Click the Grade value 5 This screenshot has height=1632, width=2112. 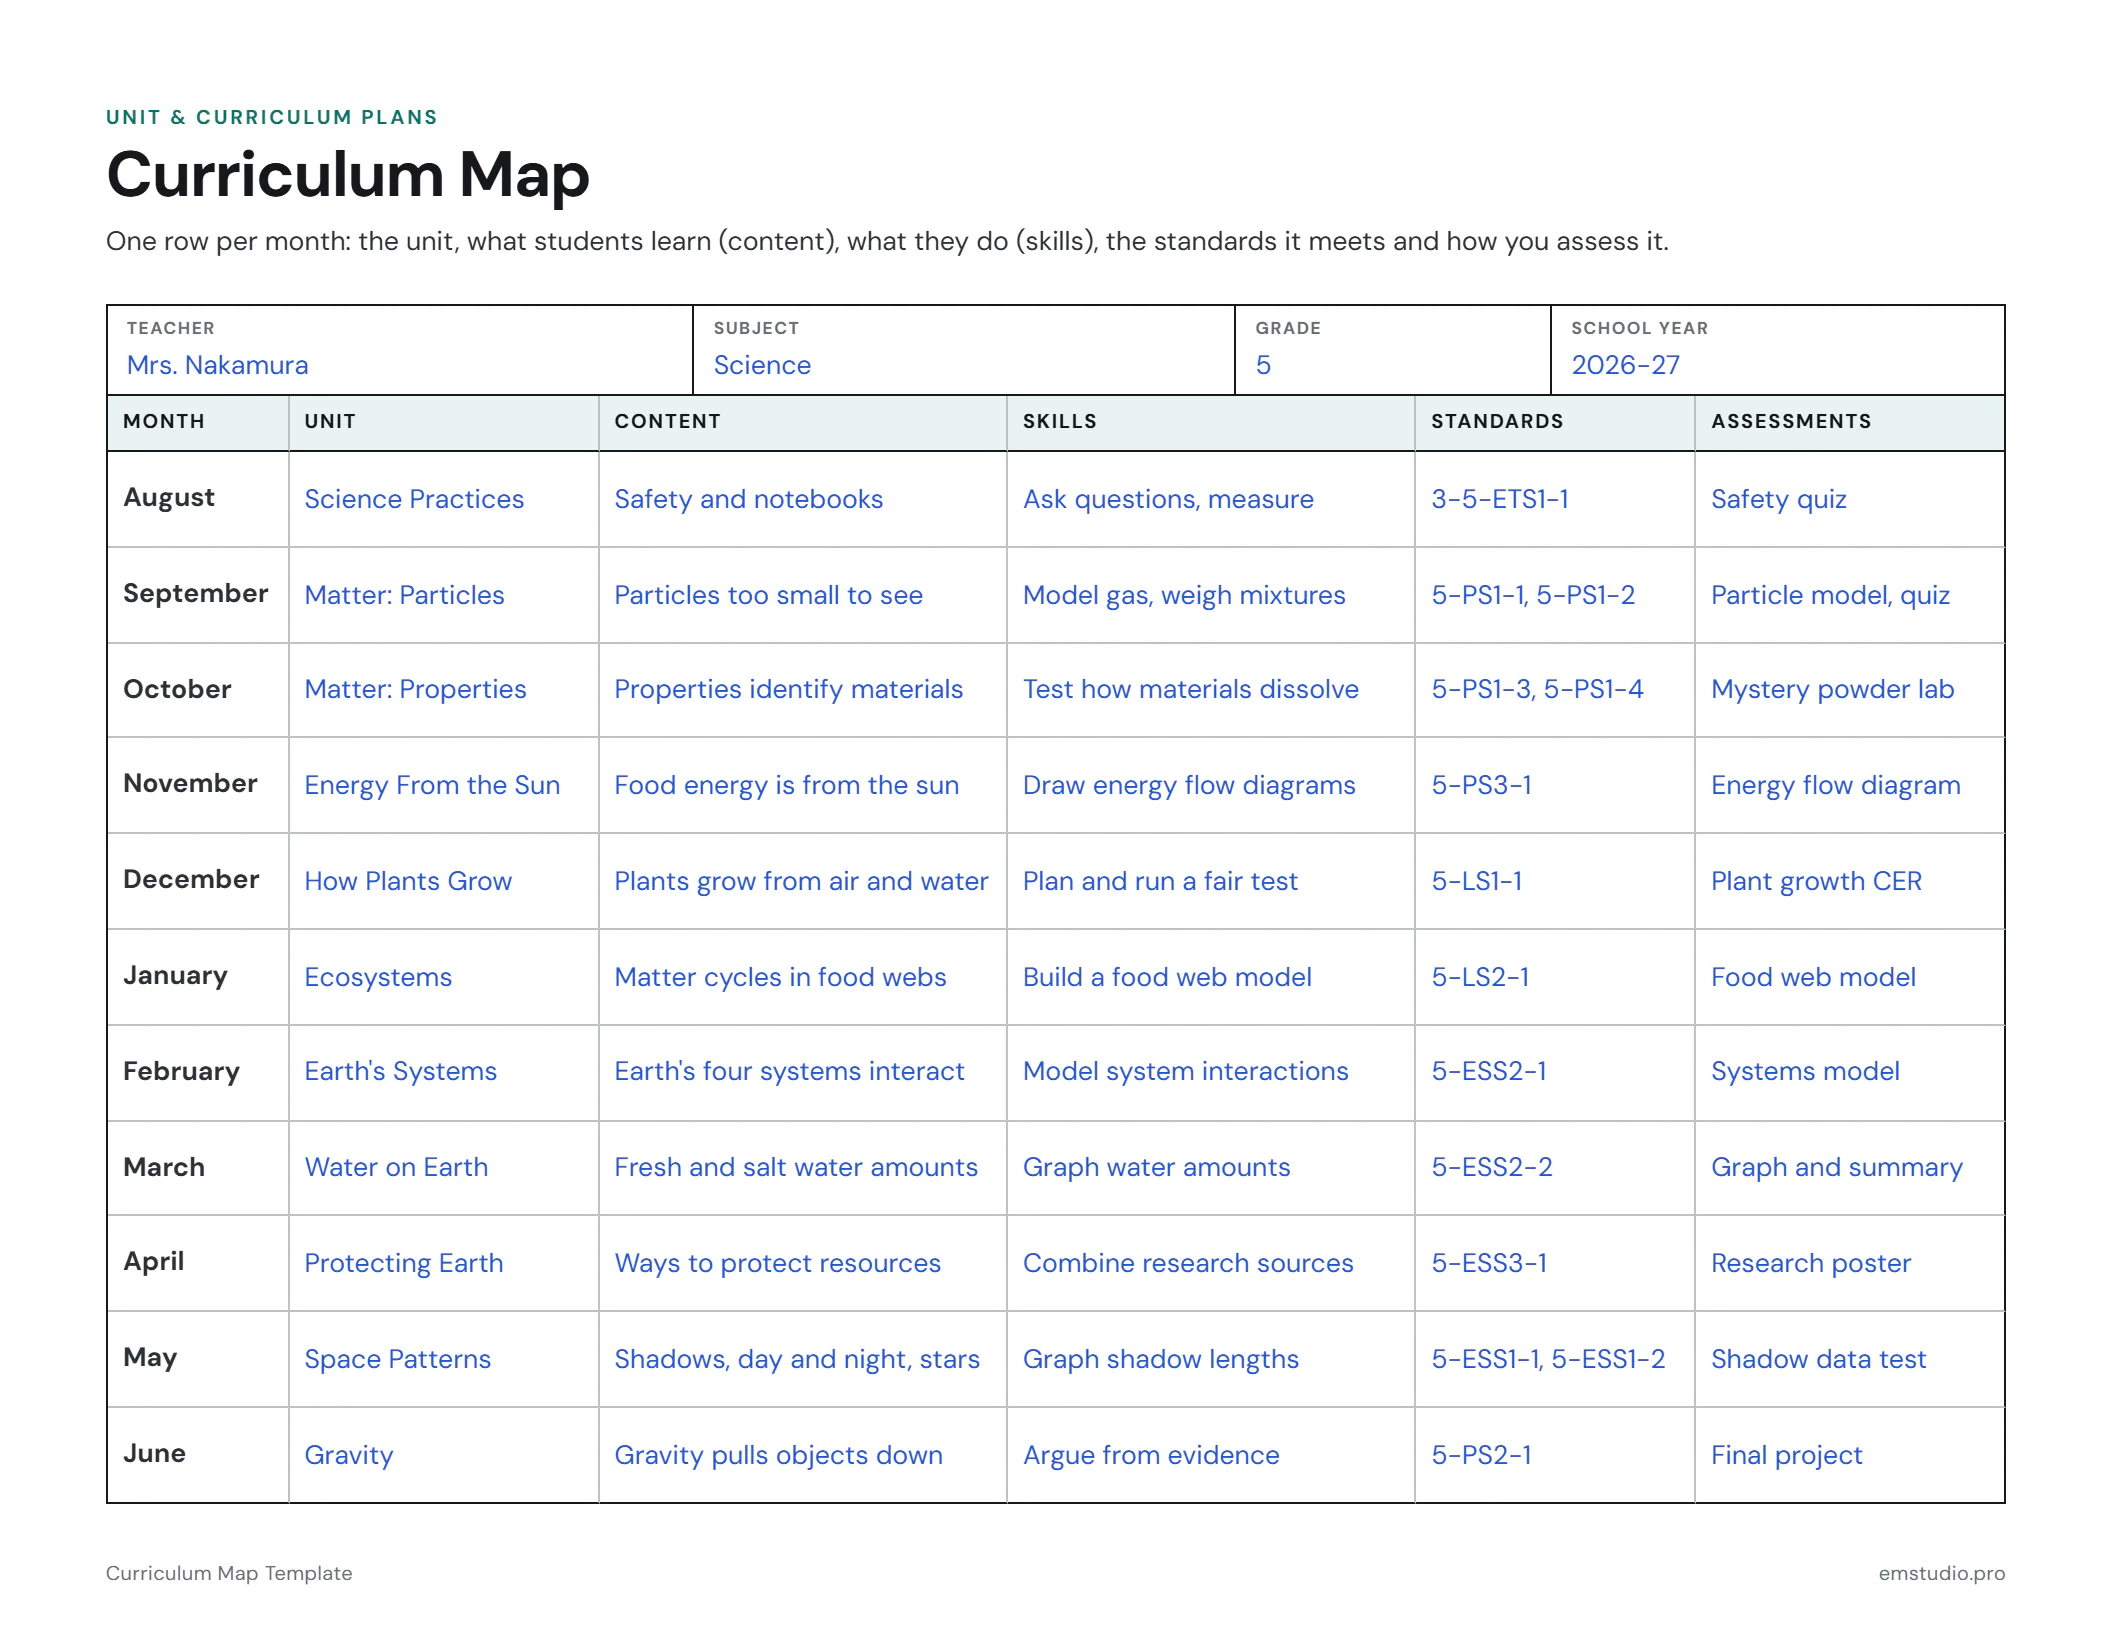point(1263,365)
